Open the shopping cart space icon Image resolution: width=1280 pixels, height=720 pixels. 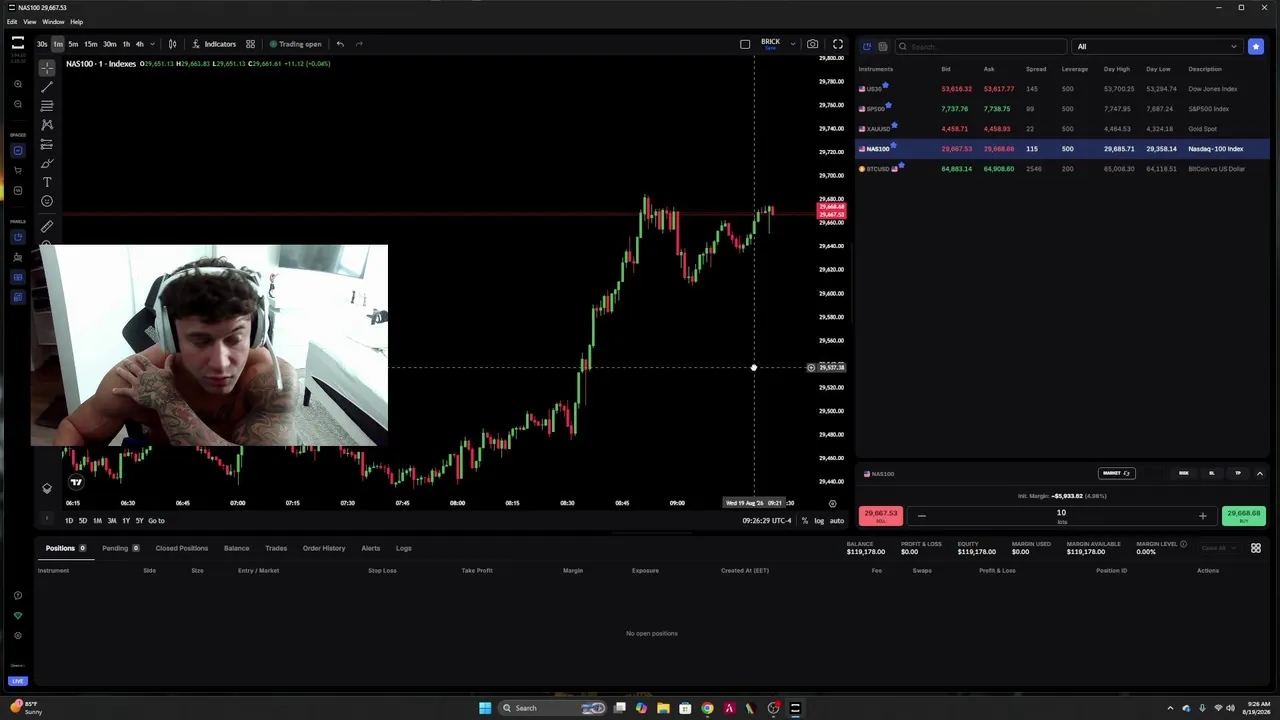[17, 170]
